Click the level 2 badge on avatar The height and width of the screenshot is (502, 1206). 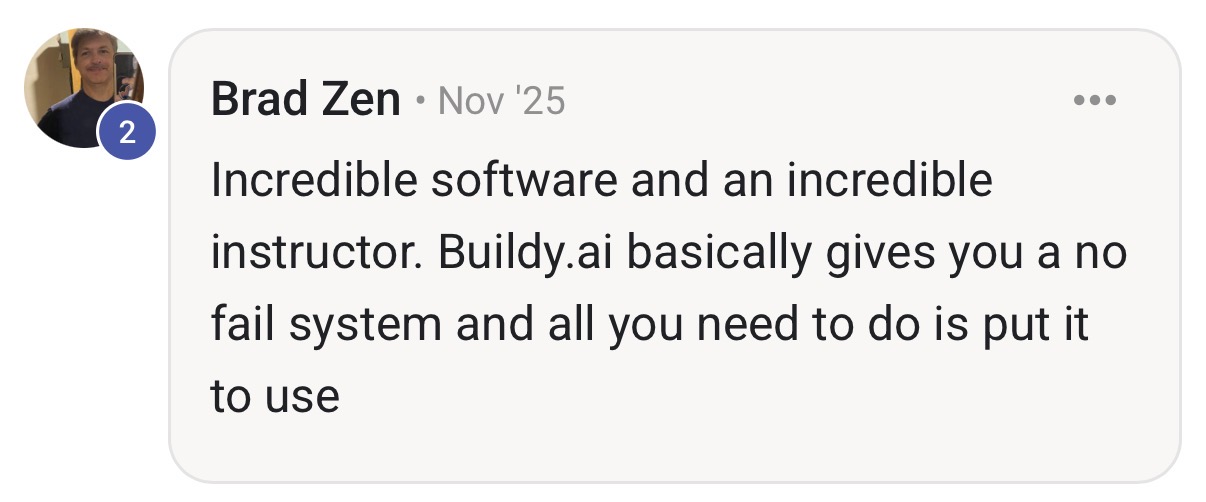pyautogui.click(x=126, y=135)
